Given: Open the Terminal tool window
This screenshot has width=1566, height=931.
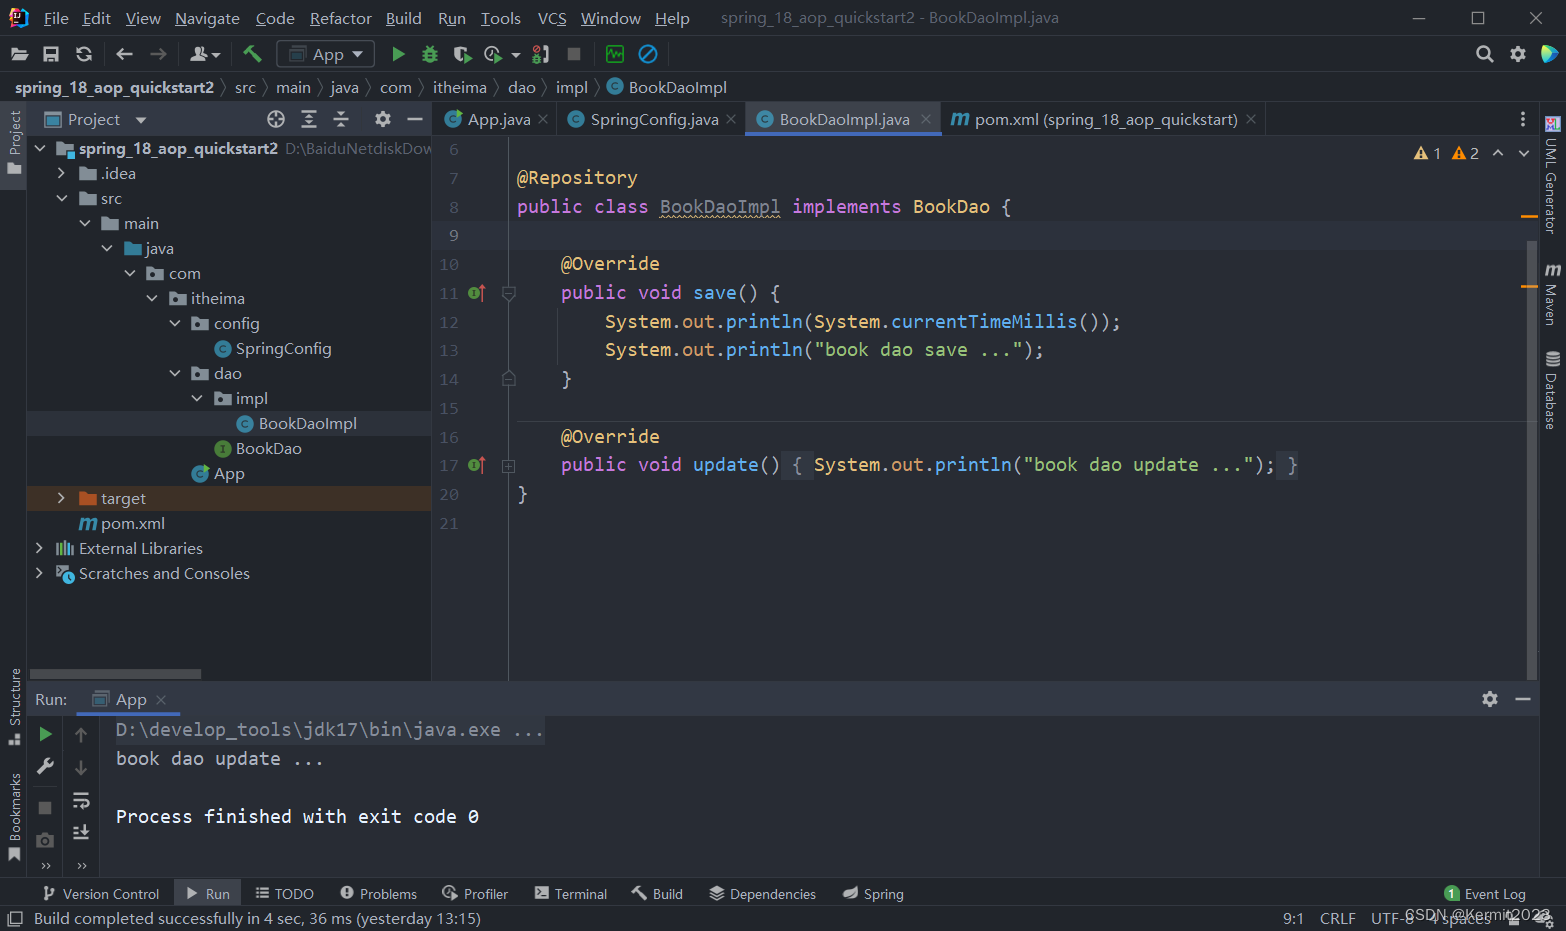Looking at the screenshot, I should (571, 894).
